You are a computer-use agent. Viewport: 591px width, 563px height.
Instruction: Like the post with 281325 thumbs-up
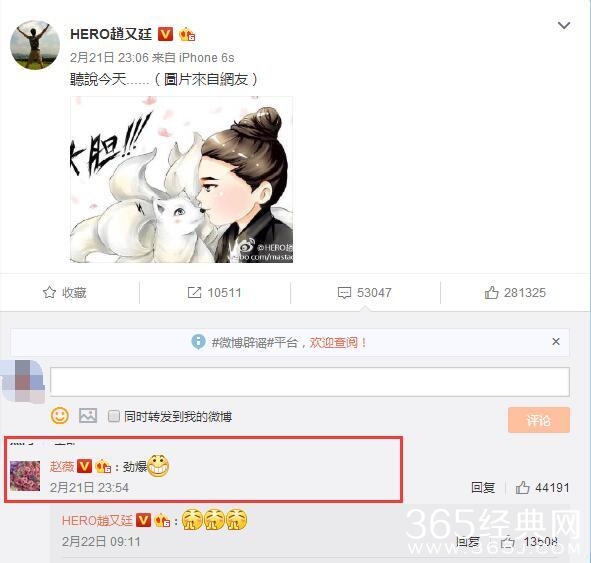click(x=491, y=292)
